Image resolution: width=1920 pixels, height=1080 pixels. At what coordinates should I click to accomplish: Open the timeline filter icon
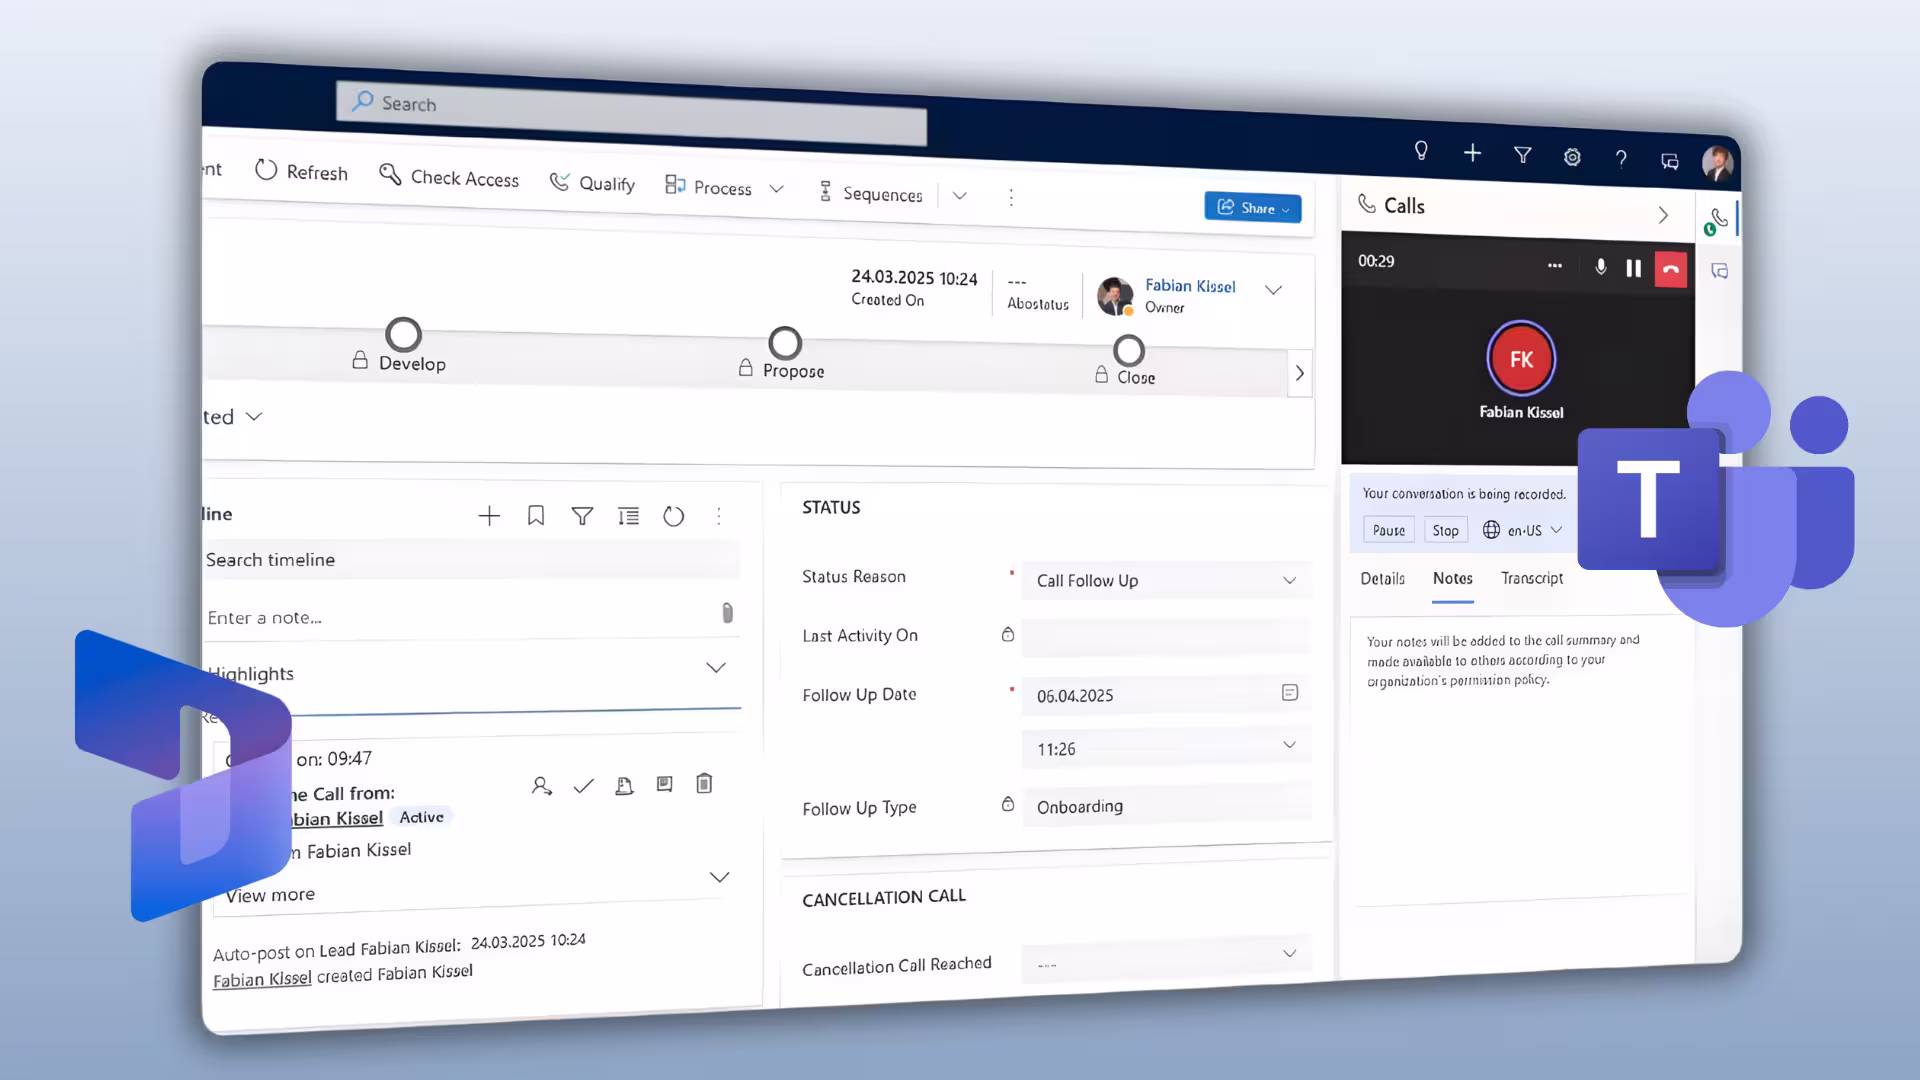[582, 516]
